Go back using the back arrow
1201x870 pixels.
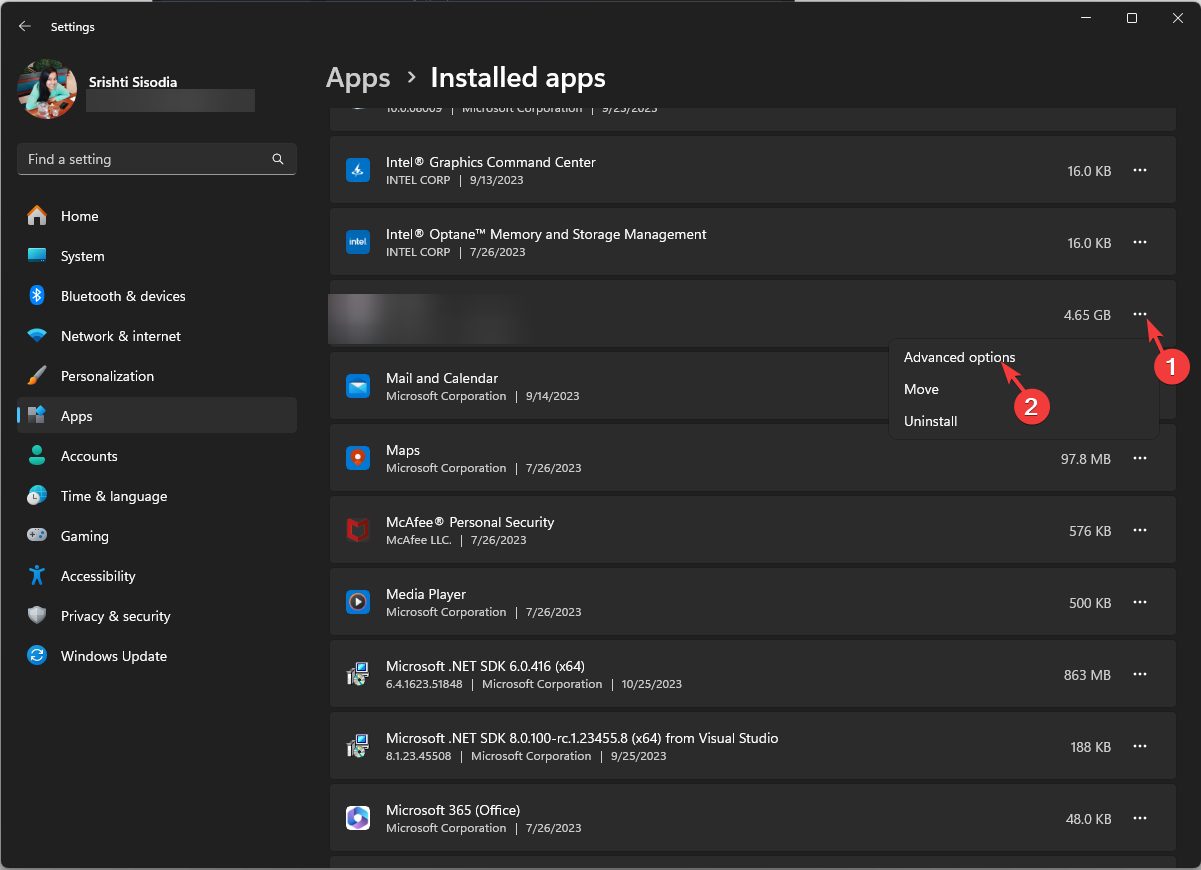pyautogui.click(x=25, y=27)
